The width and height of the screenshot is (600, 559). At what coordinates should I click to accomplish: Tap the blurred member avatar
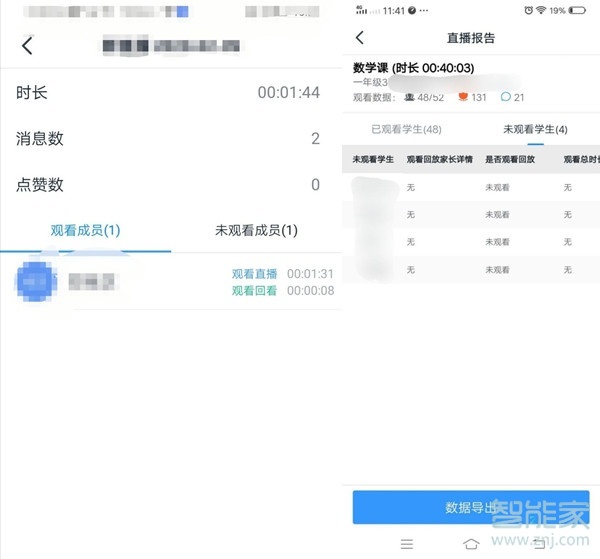[37, 281]
